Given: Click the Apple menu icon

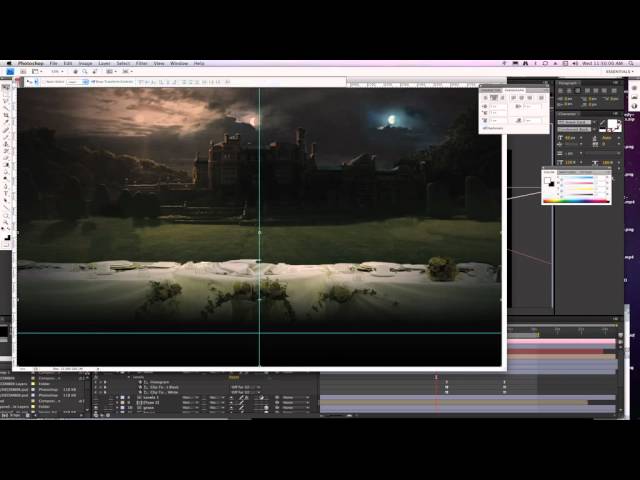Looking at the screenshot, I should click(9, 64).
